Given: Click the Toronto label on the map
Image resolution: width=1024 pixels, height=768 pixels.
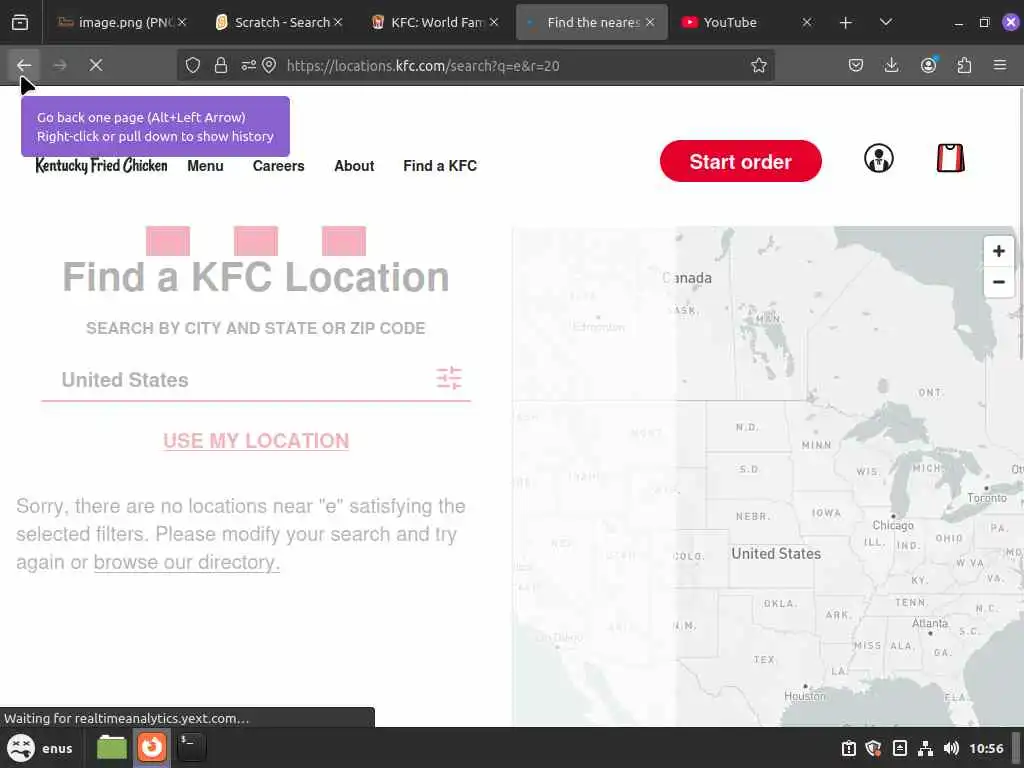Looking at the screenshot, I should 987,498.
